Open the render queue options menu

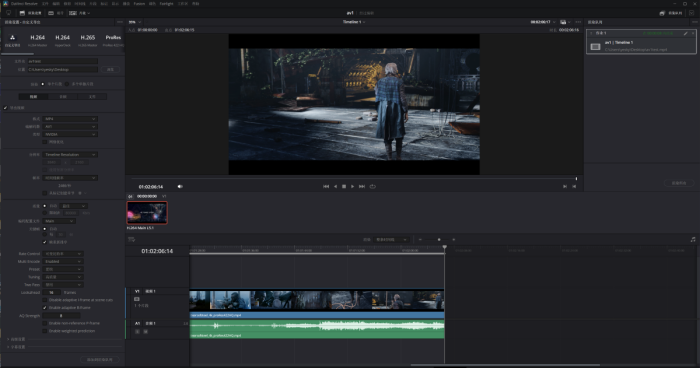(694, 22)
